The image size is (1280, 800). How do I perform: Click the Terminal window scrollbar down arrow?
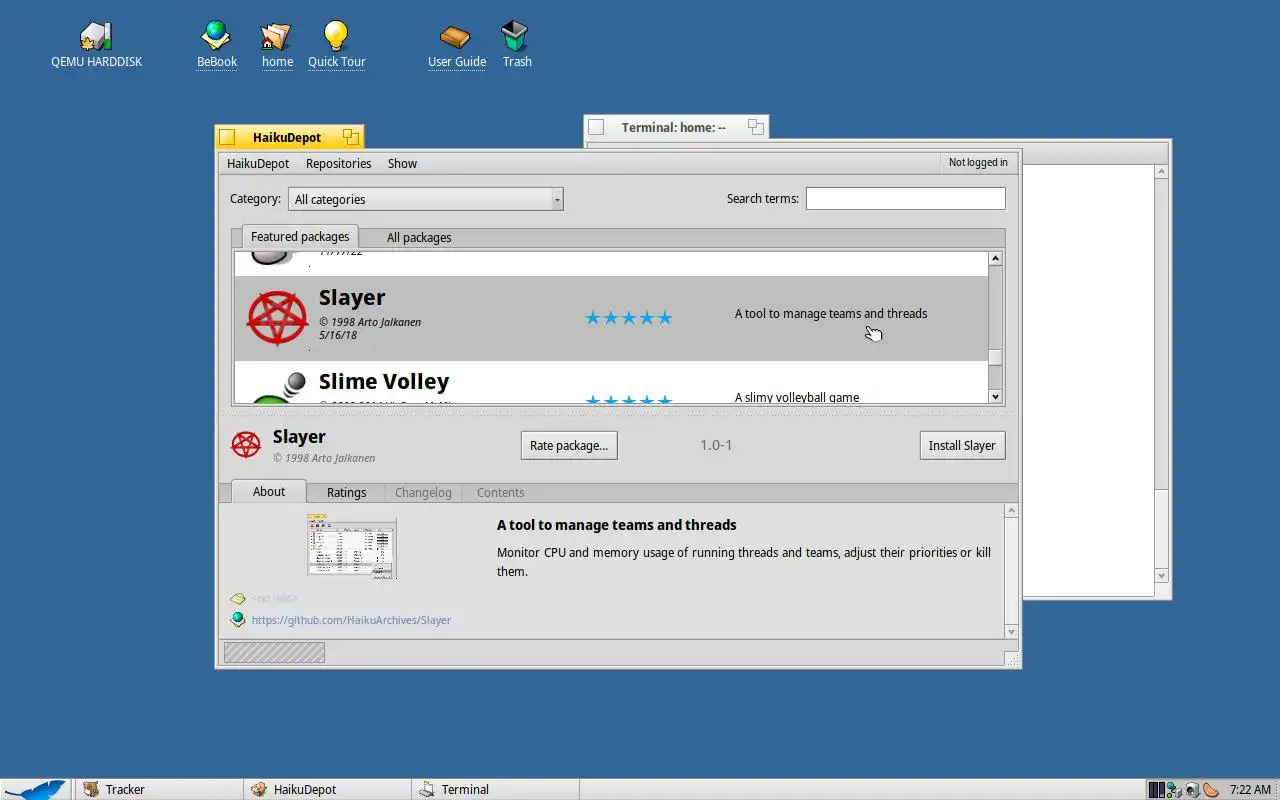[x=1161, y=576]
